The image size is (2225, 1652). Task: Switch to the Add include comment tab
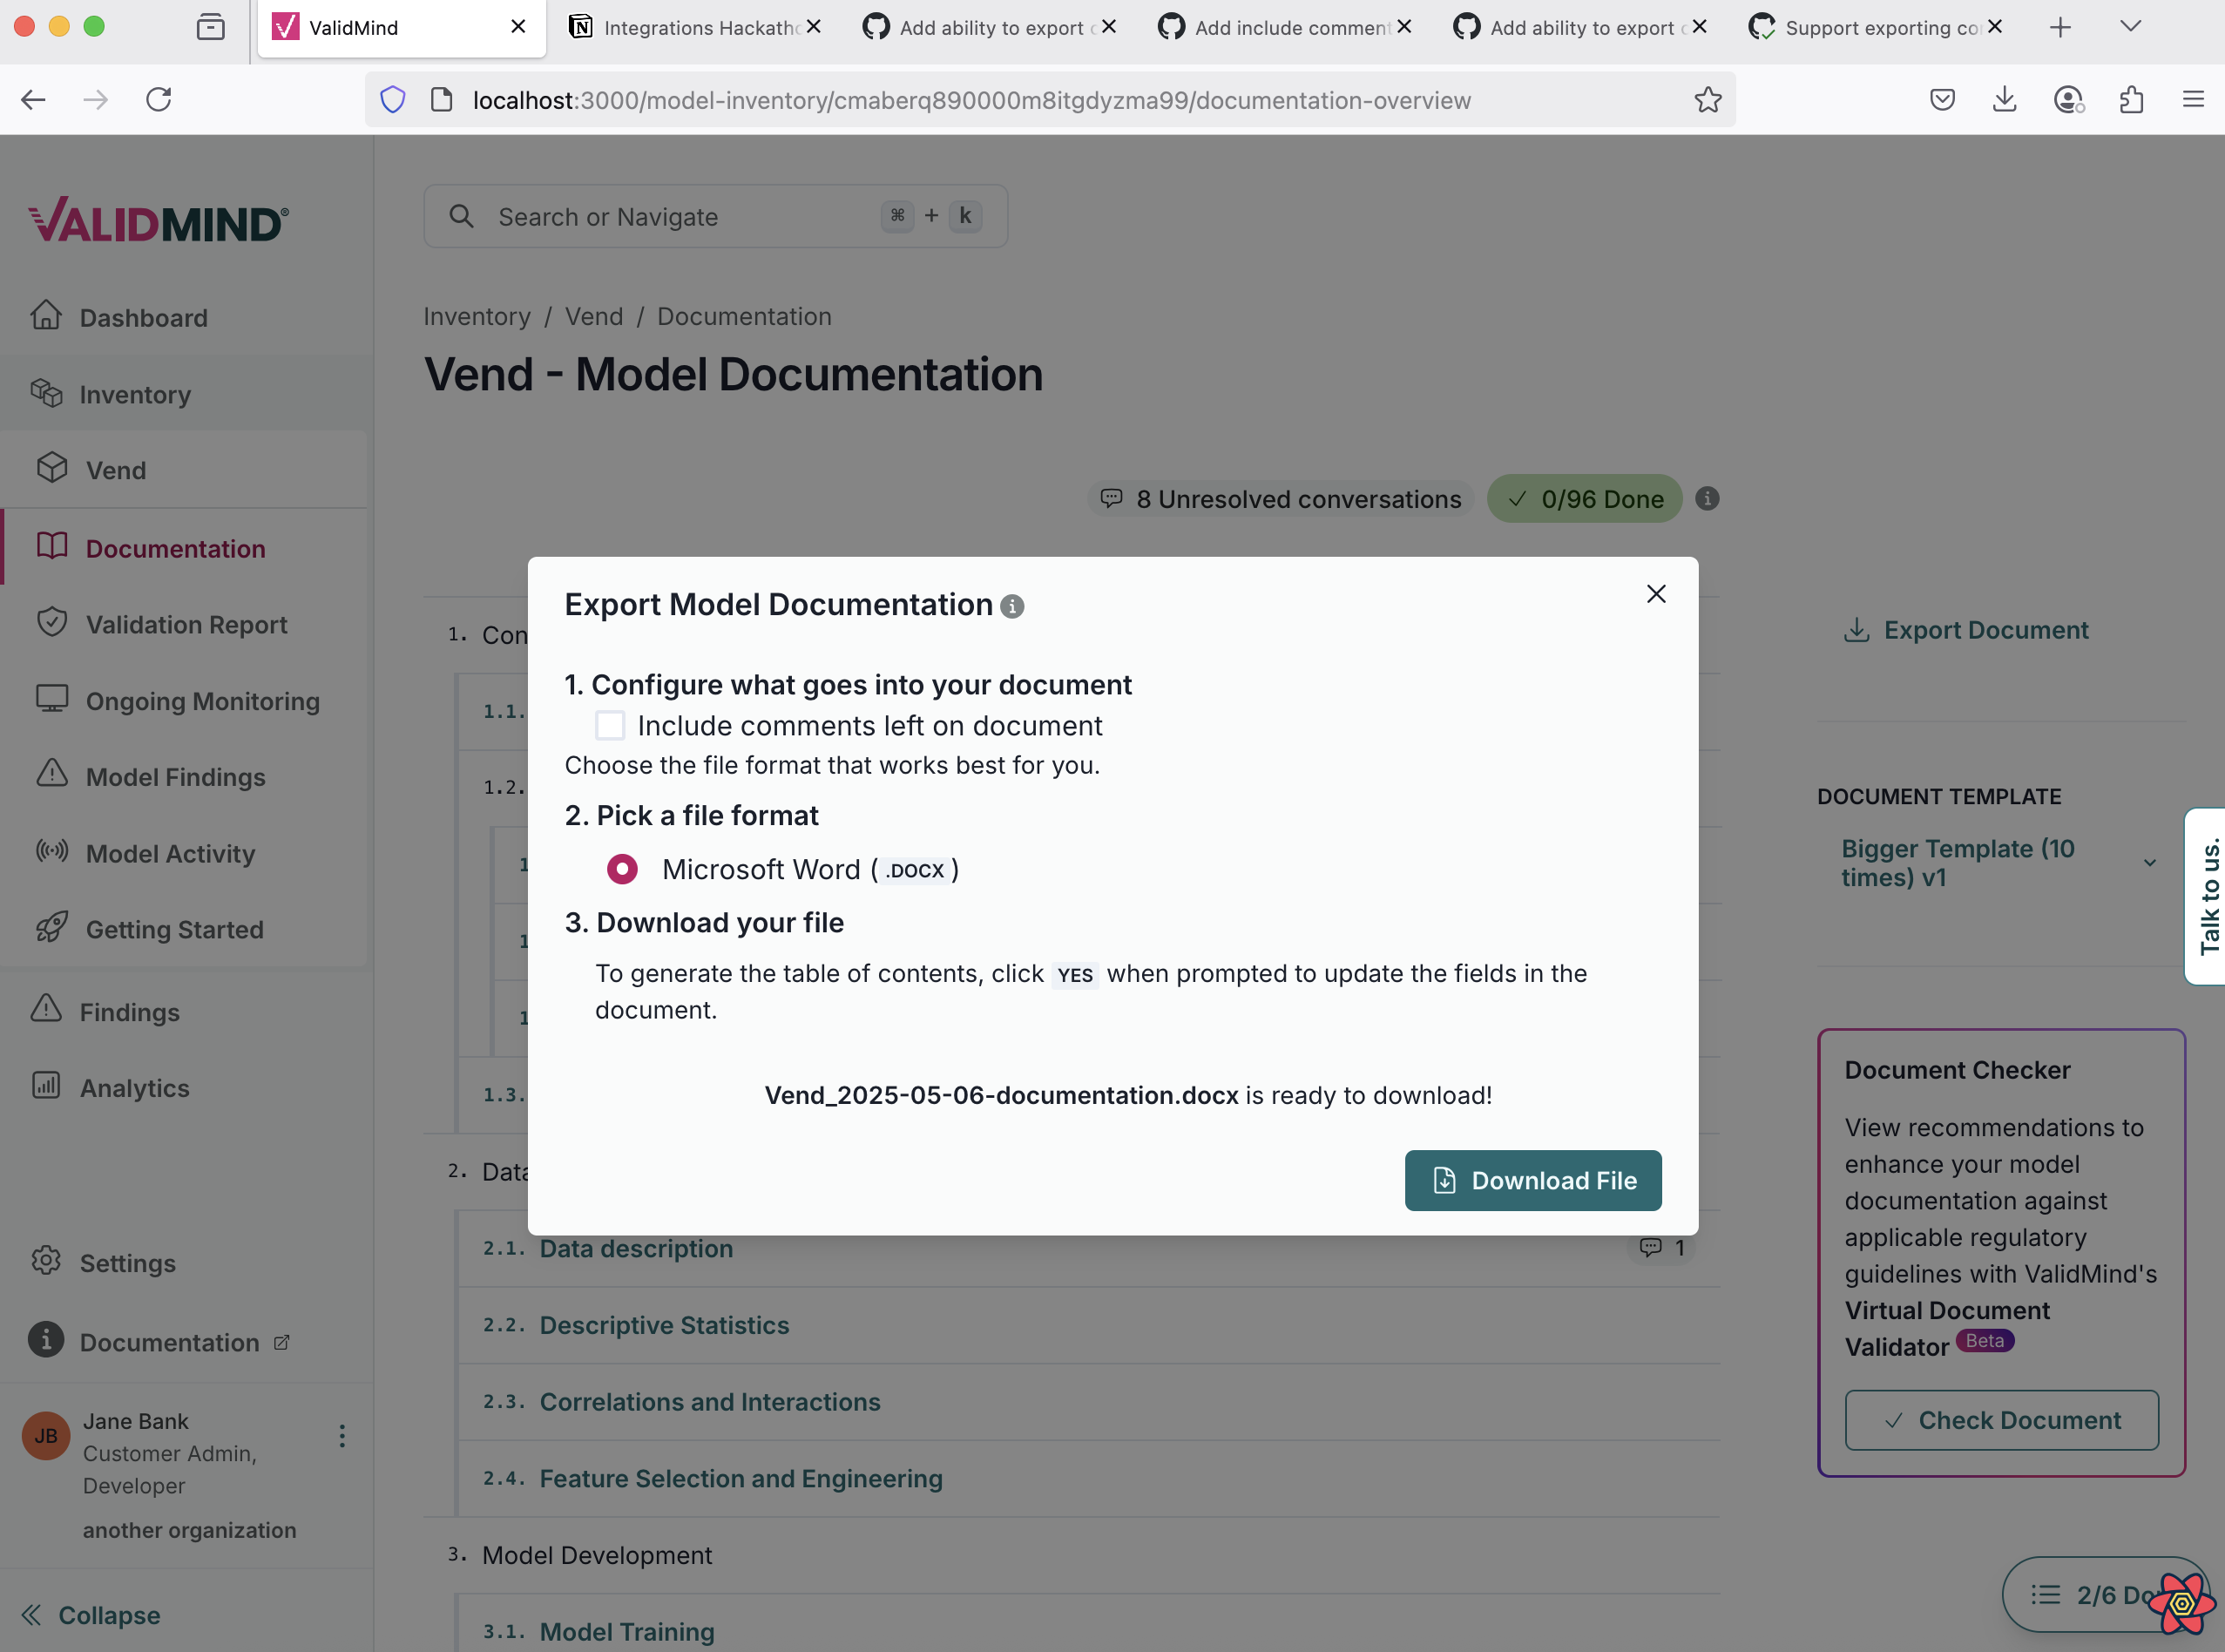pyautogui.click(x=1285, y=27)
